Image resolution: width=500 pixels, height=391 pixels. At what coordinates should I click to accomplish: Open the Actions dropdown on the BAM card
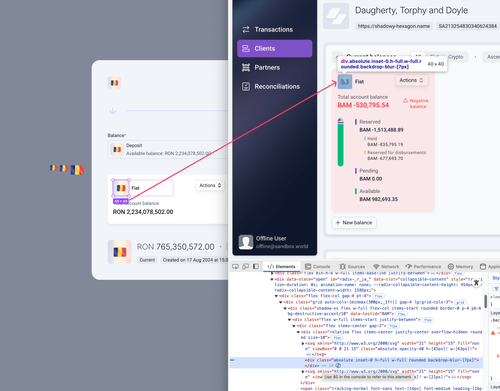pos(411,80)
